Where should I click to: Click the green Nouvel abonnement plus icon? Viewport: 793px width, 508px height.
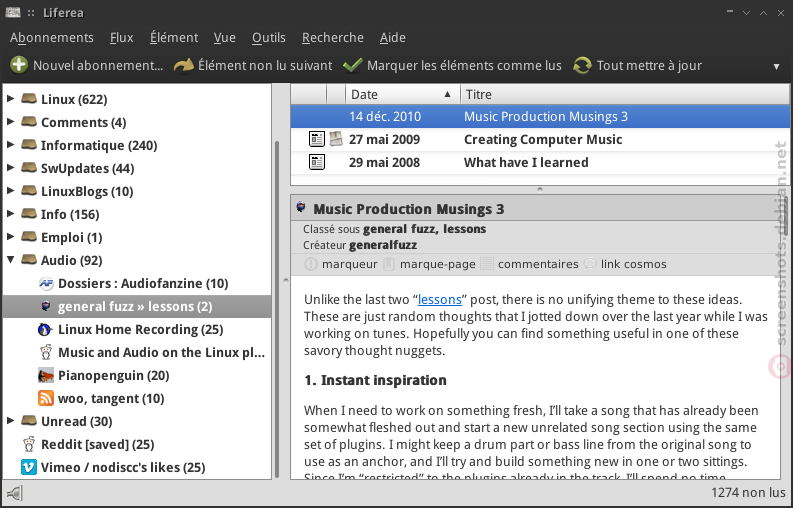[19, 65]
